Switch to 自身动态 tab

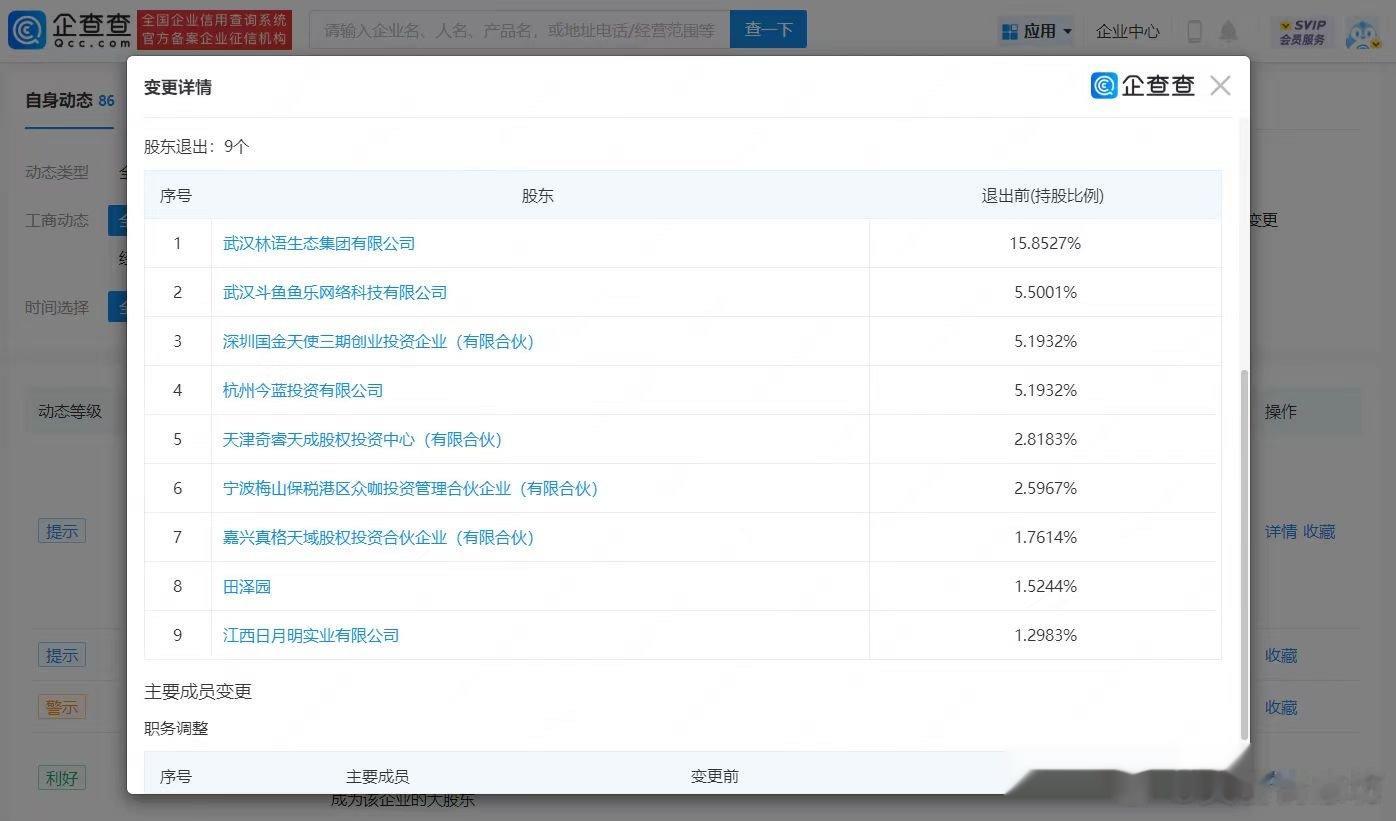[69, 101]
